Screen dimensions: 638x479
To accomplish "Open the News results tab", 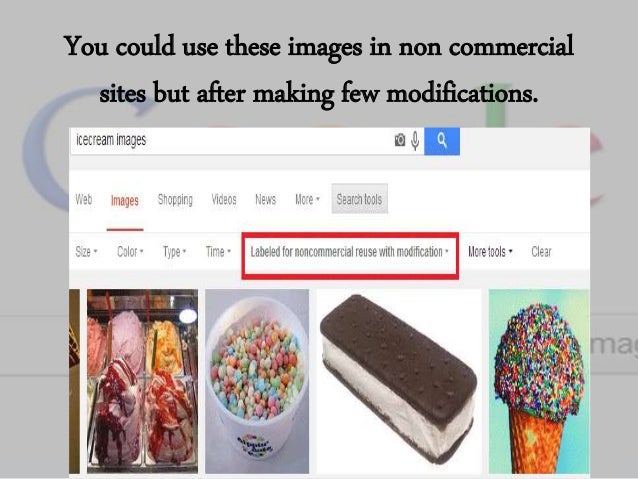I will (266, 199).
